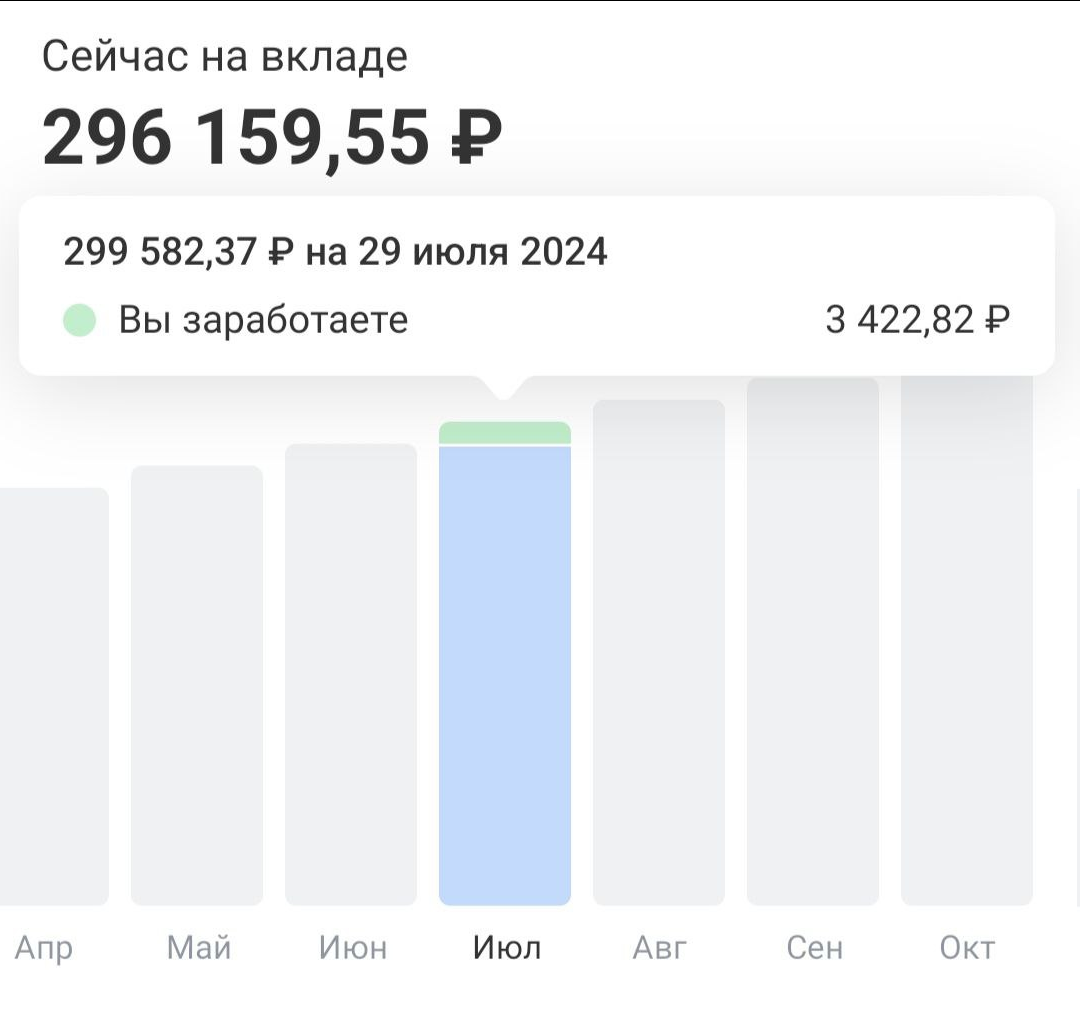Select the August bar in the chart
The image size is (1080, 1016).
pos(659,652)
